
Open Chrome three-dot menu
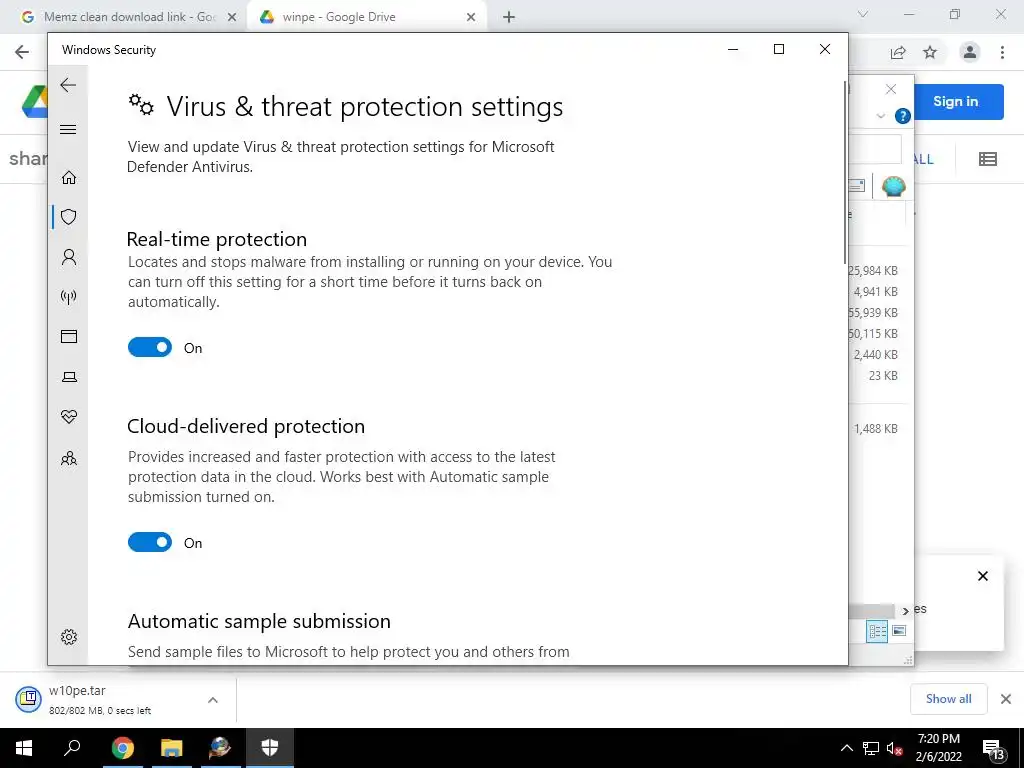[x=1002, y=52]
